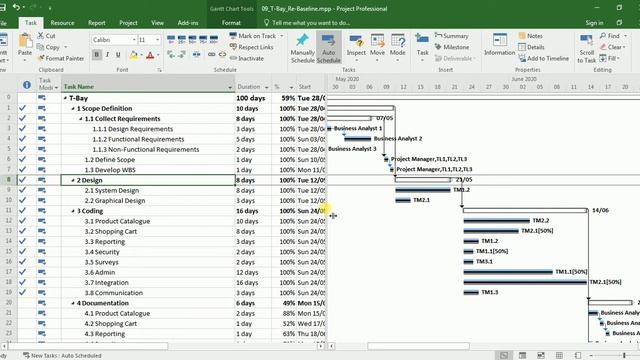Collapse the T-Bay project summary row

point(65,98)
